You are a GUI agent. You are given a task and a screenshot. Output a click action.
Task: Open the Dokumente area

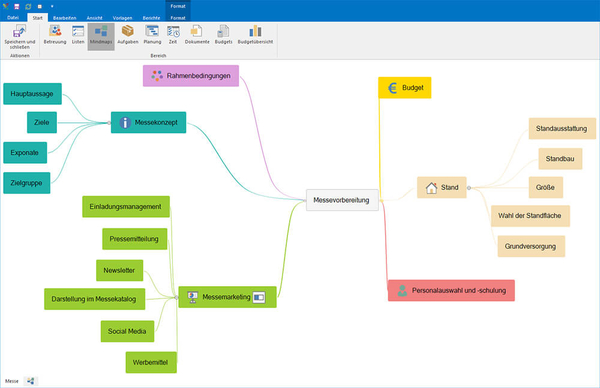point(197,35)
